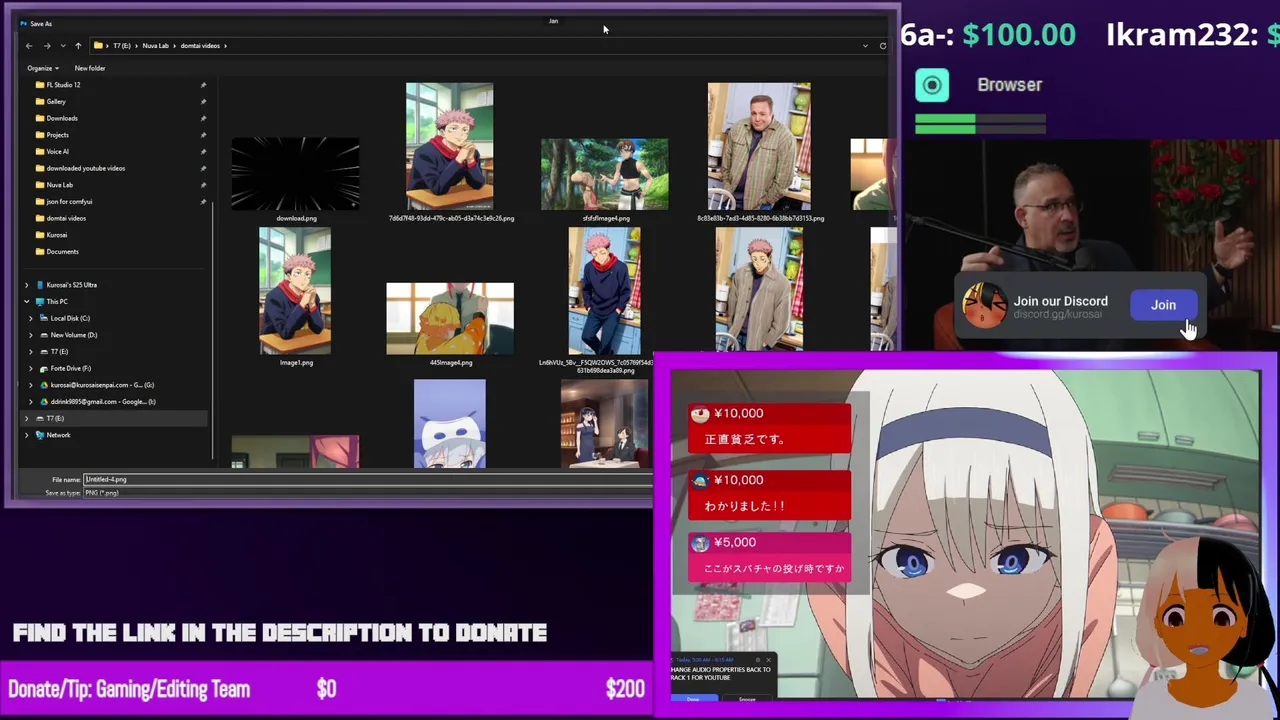Screen dimensions: 1280x720
Task: Expand Forte Drive (F:) tree node
Action: (31, 368)
